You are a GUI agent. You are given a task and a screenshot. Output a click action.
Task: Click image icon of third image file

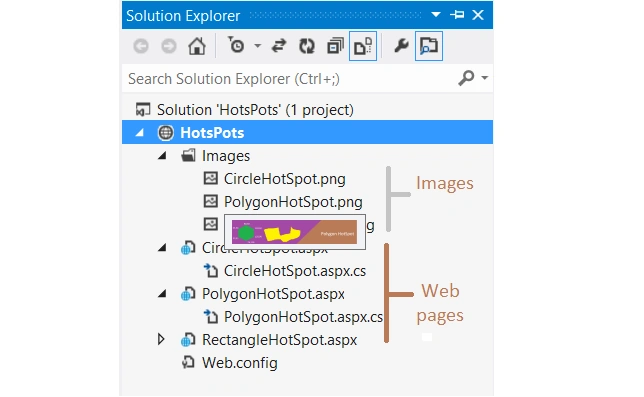211,224
